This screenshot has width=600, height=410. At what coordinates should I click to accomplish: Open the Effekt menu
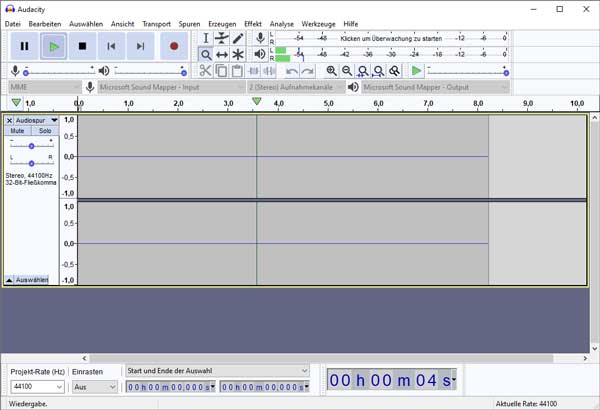[x=253, y=24]
